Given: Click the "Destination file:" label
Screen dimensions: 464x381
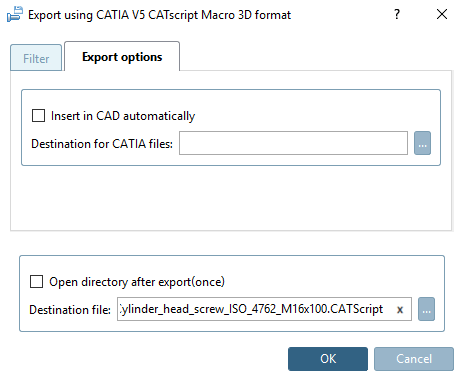Looking at the screenshot, I should point(70,310).
